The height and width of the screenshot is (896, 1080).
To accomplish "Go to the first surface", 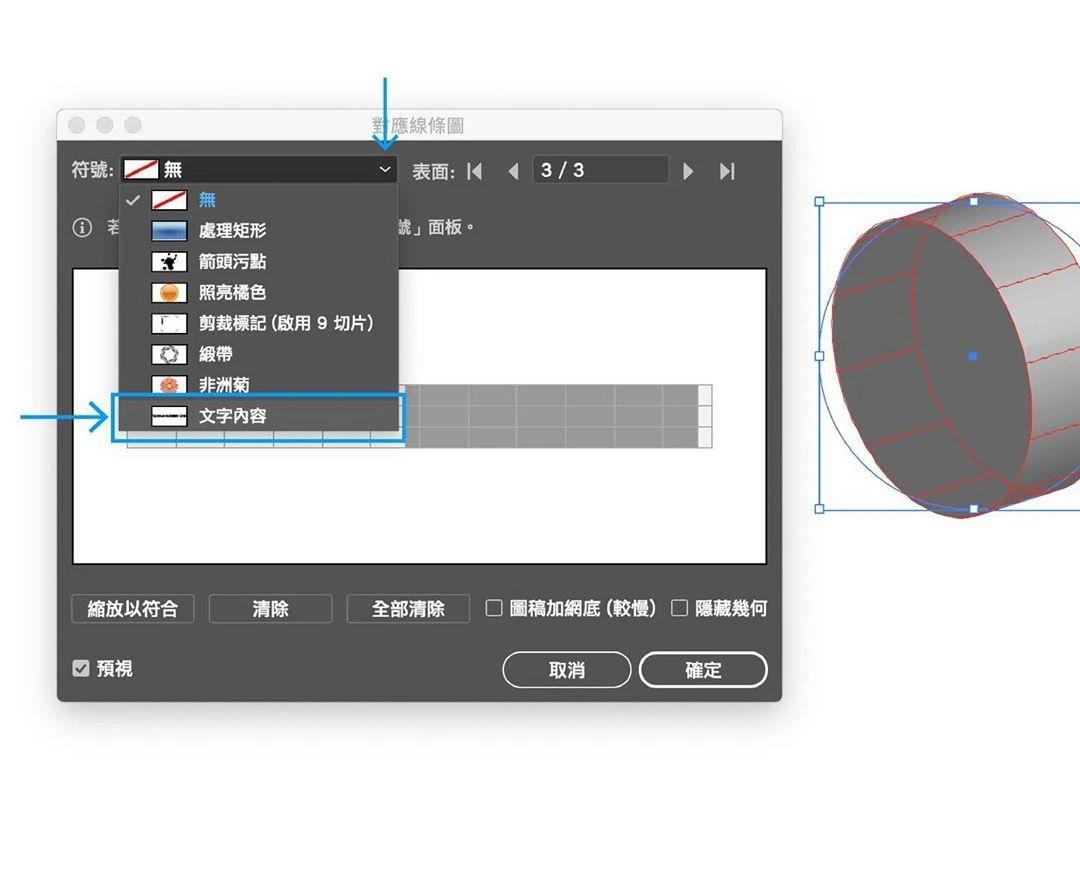I will point(475,171).
